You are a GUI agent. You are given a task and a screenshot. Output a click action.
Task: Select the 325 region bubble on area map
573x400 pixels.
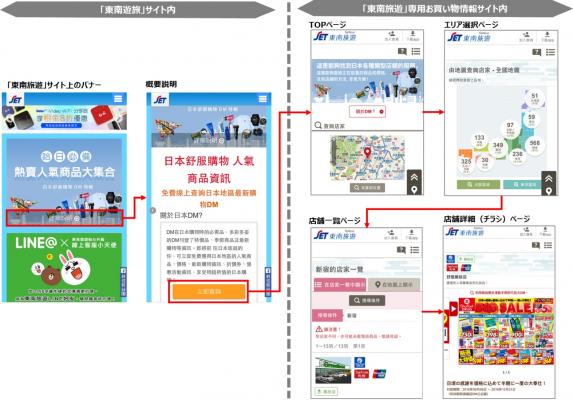click(x=466, y=164)
